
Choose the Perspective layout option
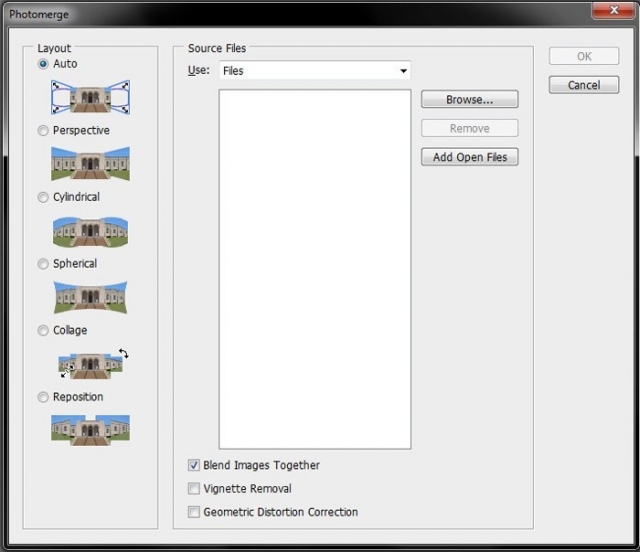click(x=43, y=131)
